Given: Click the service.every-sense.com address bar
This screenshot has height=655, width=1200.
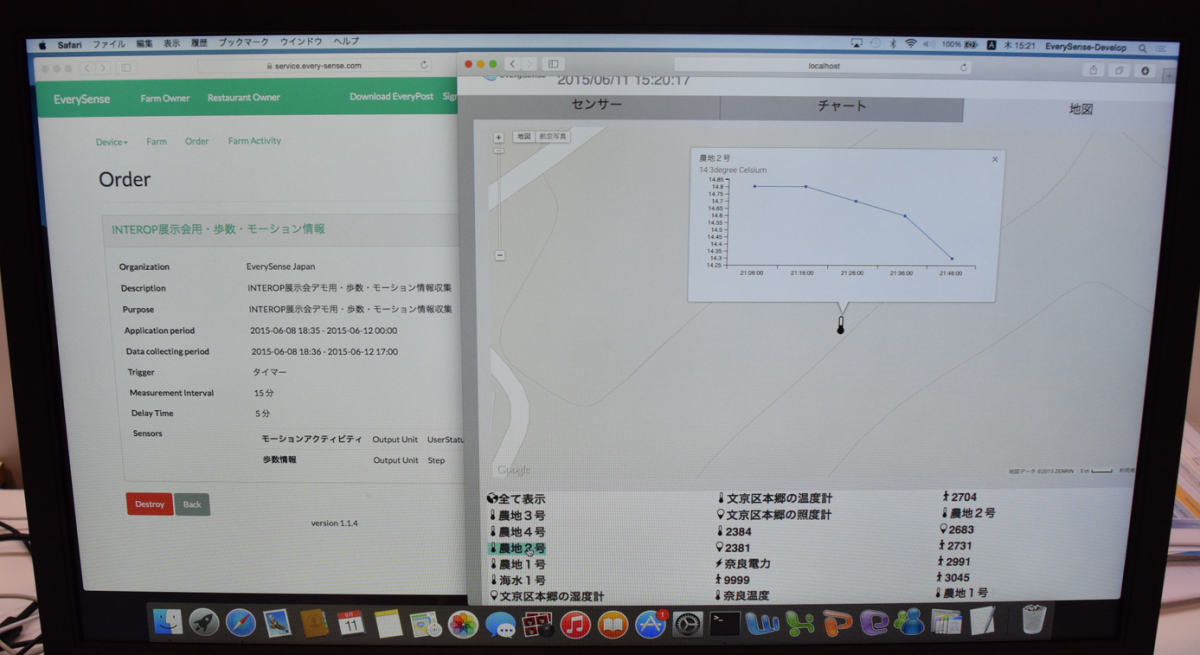Looking at the screenshot, I should point(315,65).
